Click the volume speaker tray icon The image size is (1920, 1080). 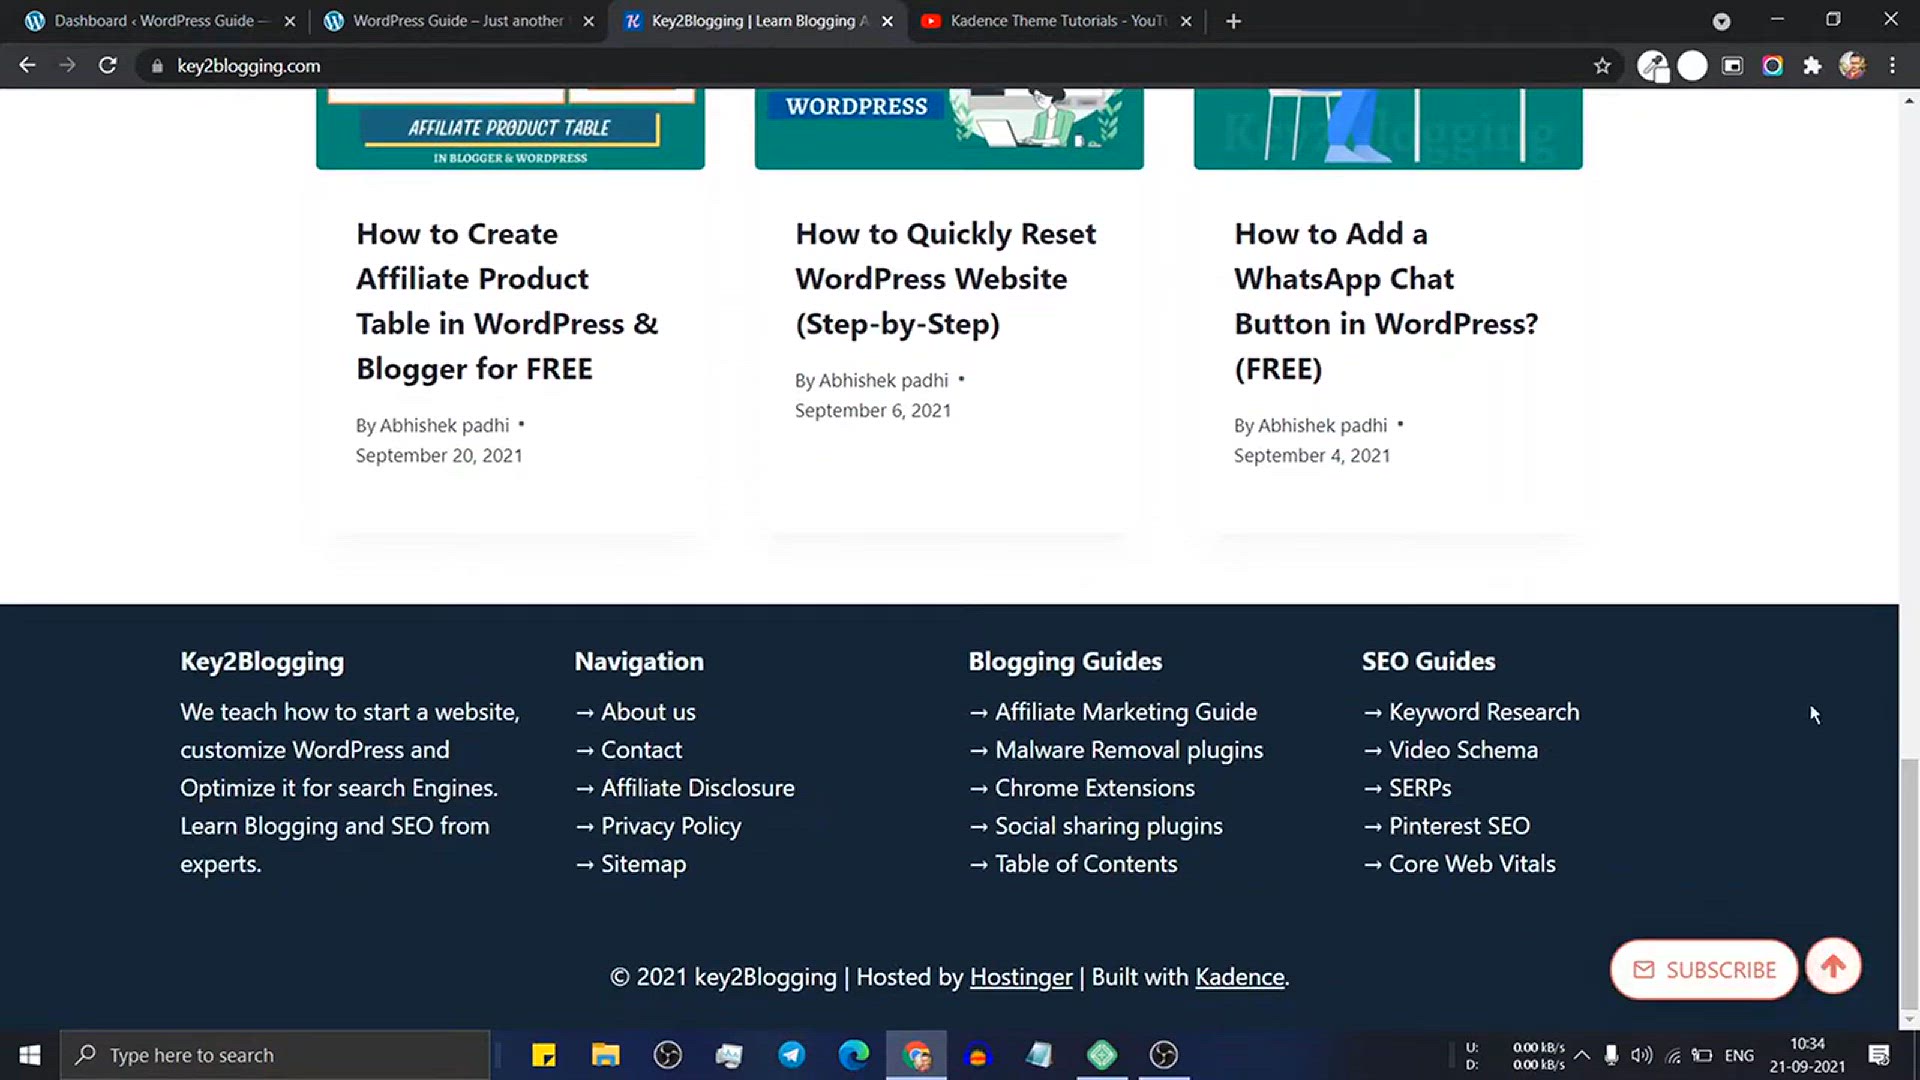pyautogui.click(x=1641, y=1055)
